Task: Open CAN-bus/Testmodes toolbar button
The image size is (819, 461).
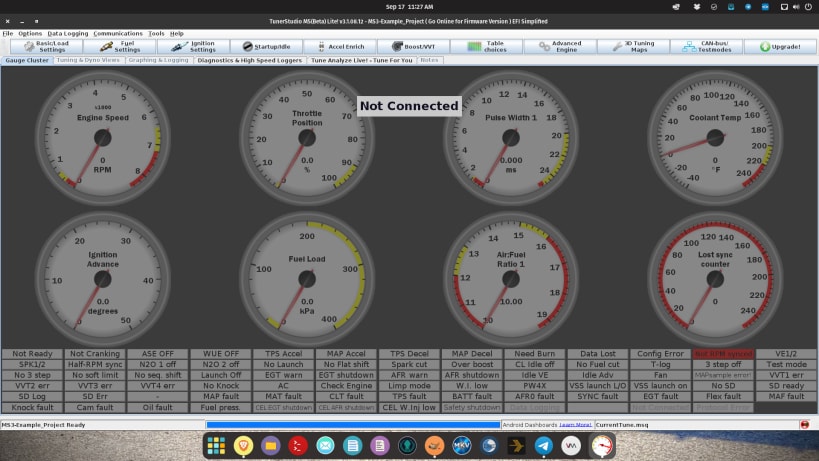Action: [x=707, y=46]
